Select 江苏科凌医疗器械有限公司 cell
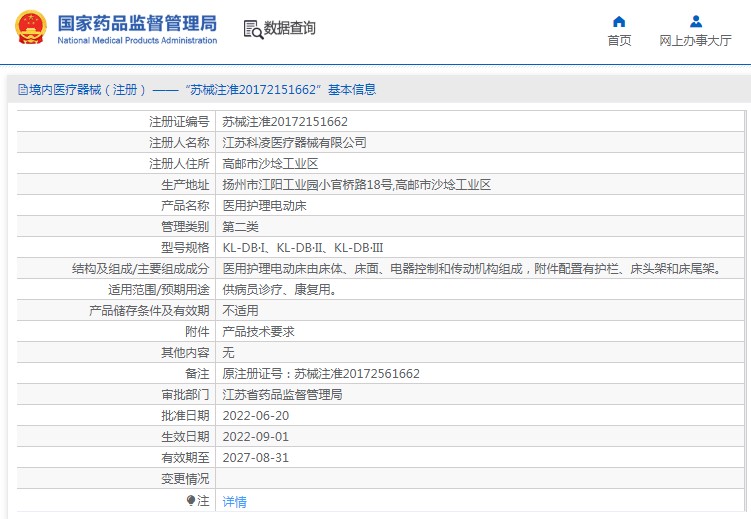751x519 pixels. pos(295,143)
